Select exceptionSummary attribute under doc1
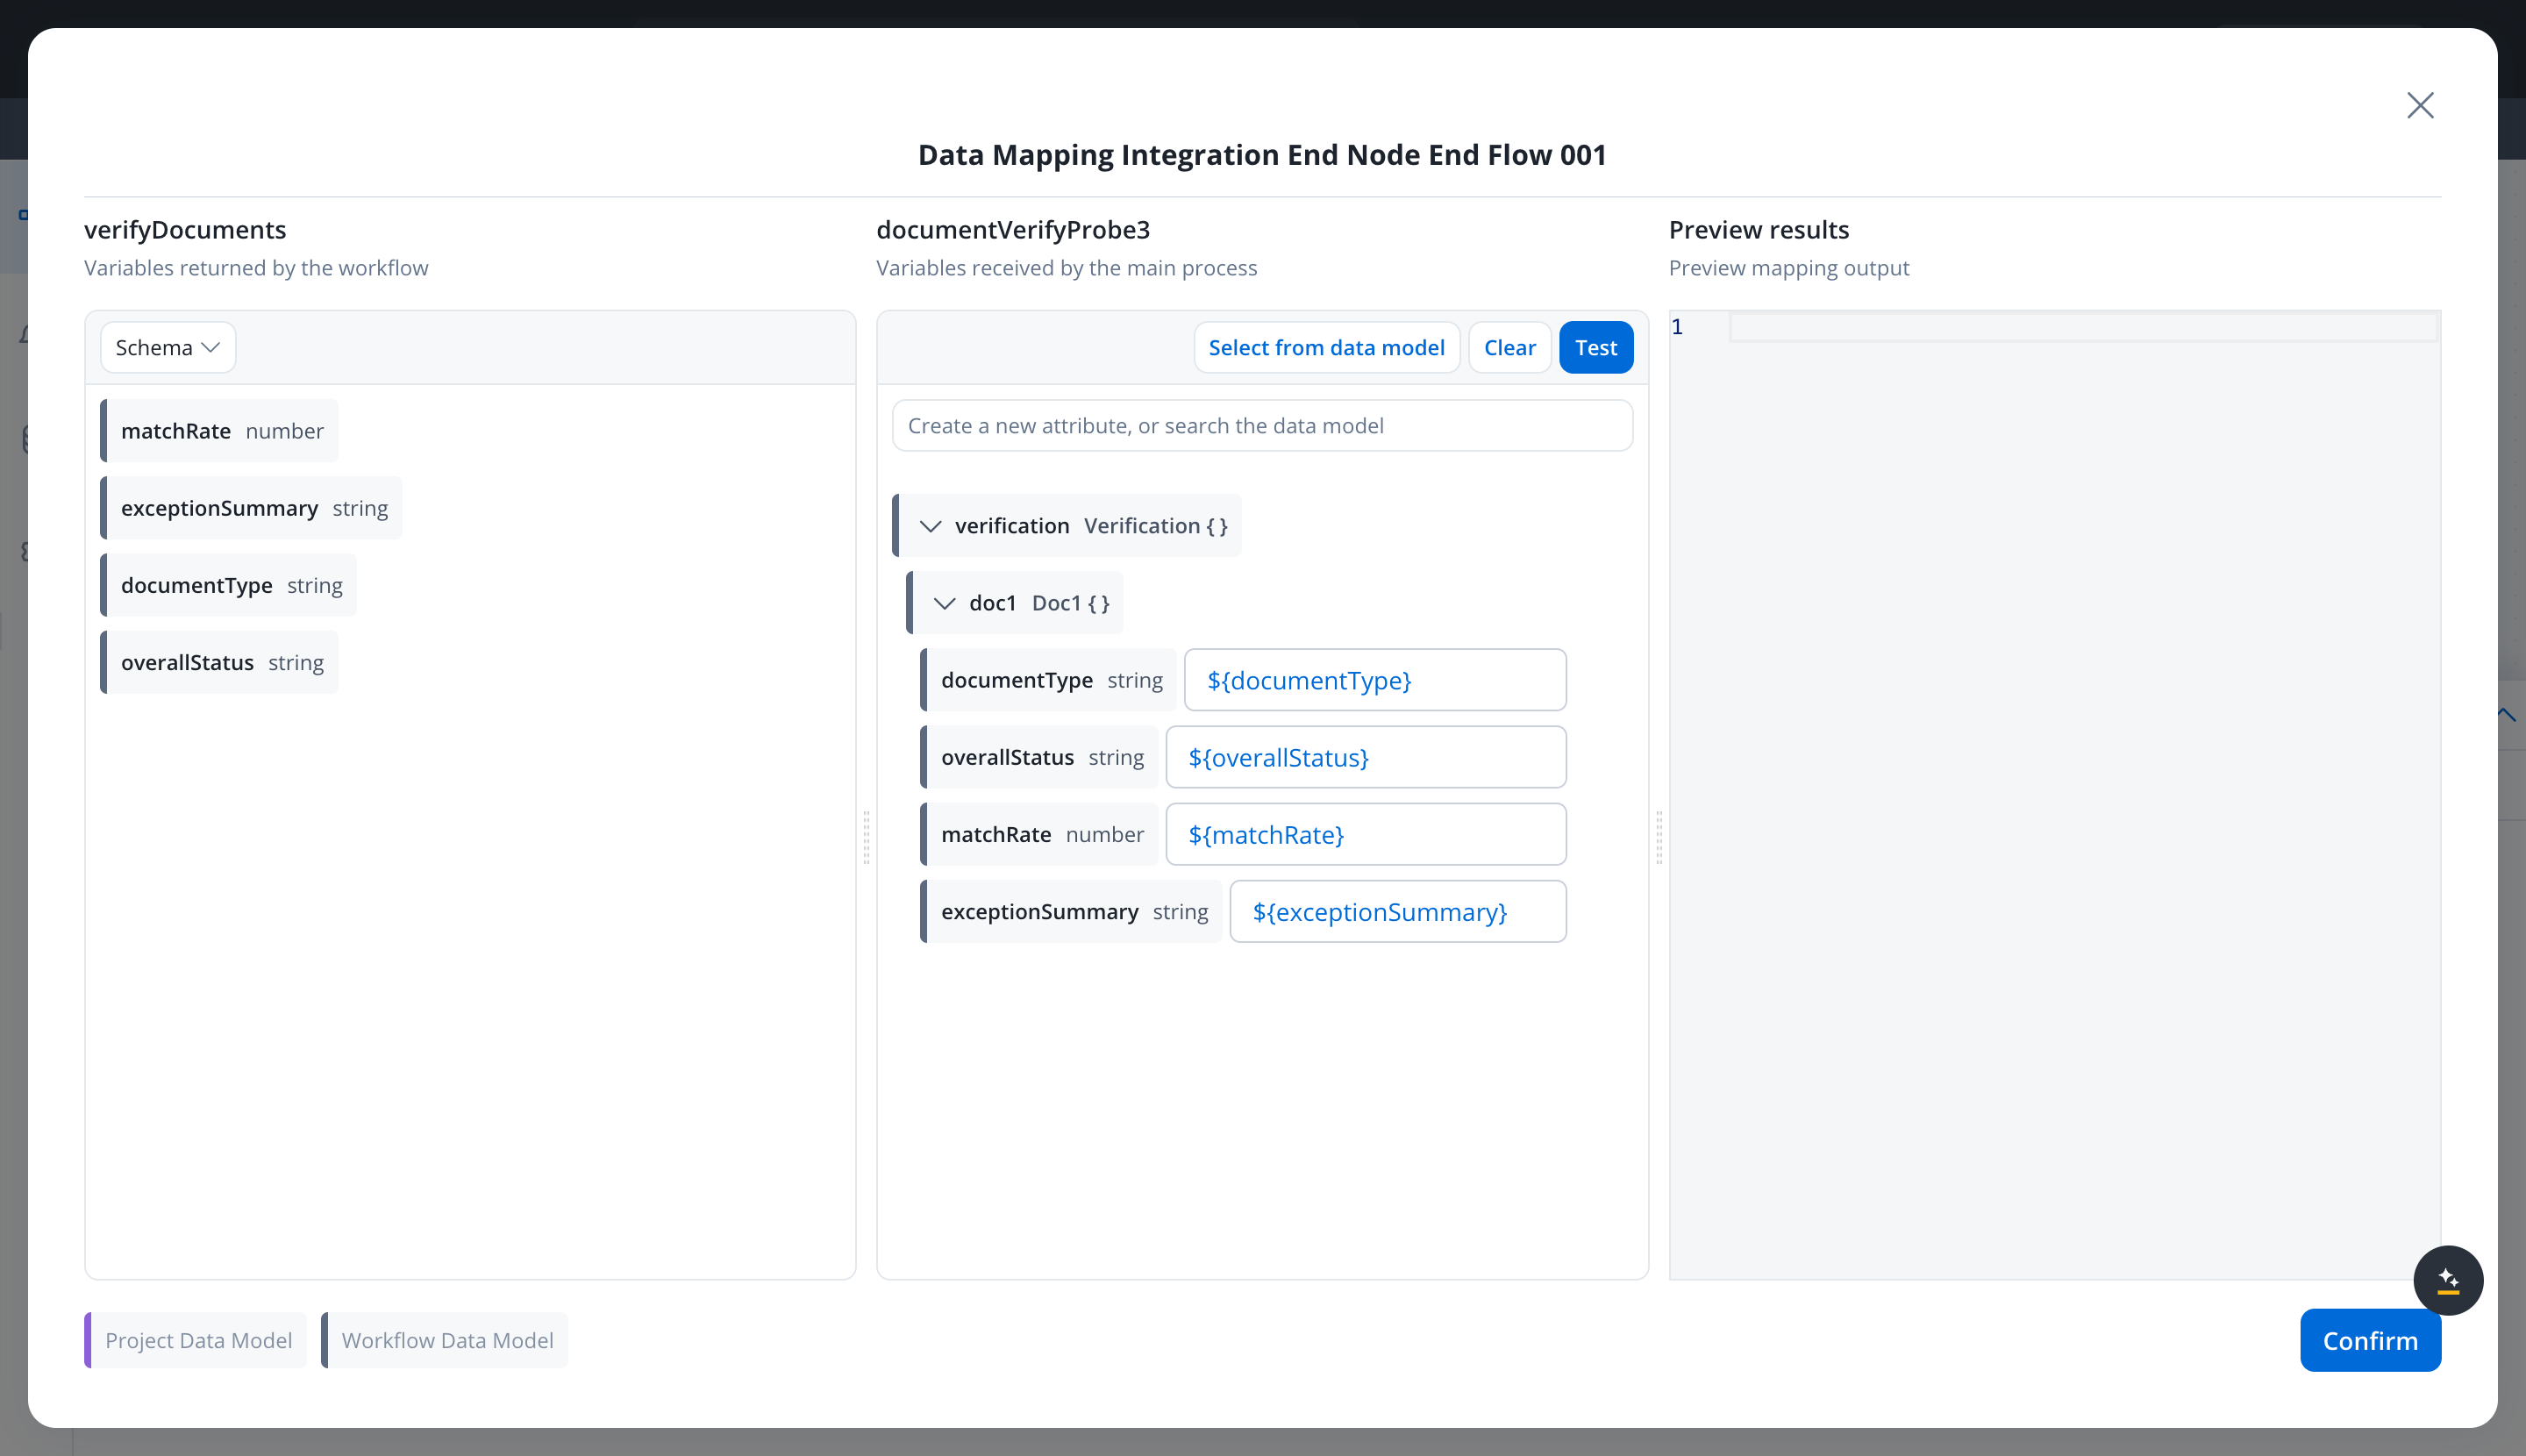 point(1071,911)
